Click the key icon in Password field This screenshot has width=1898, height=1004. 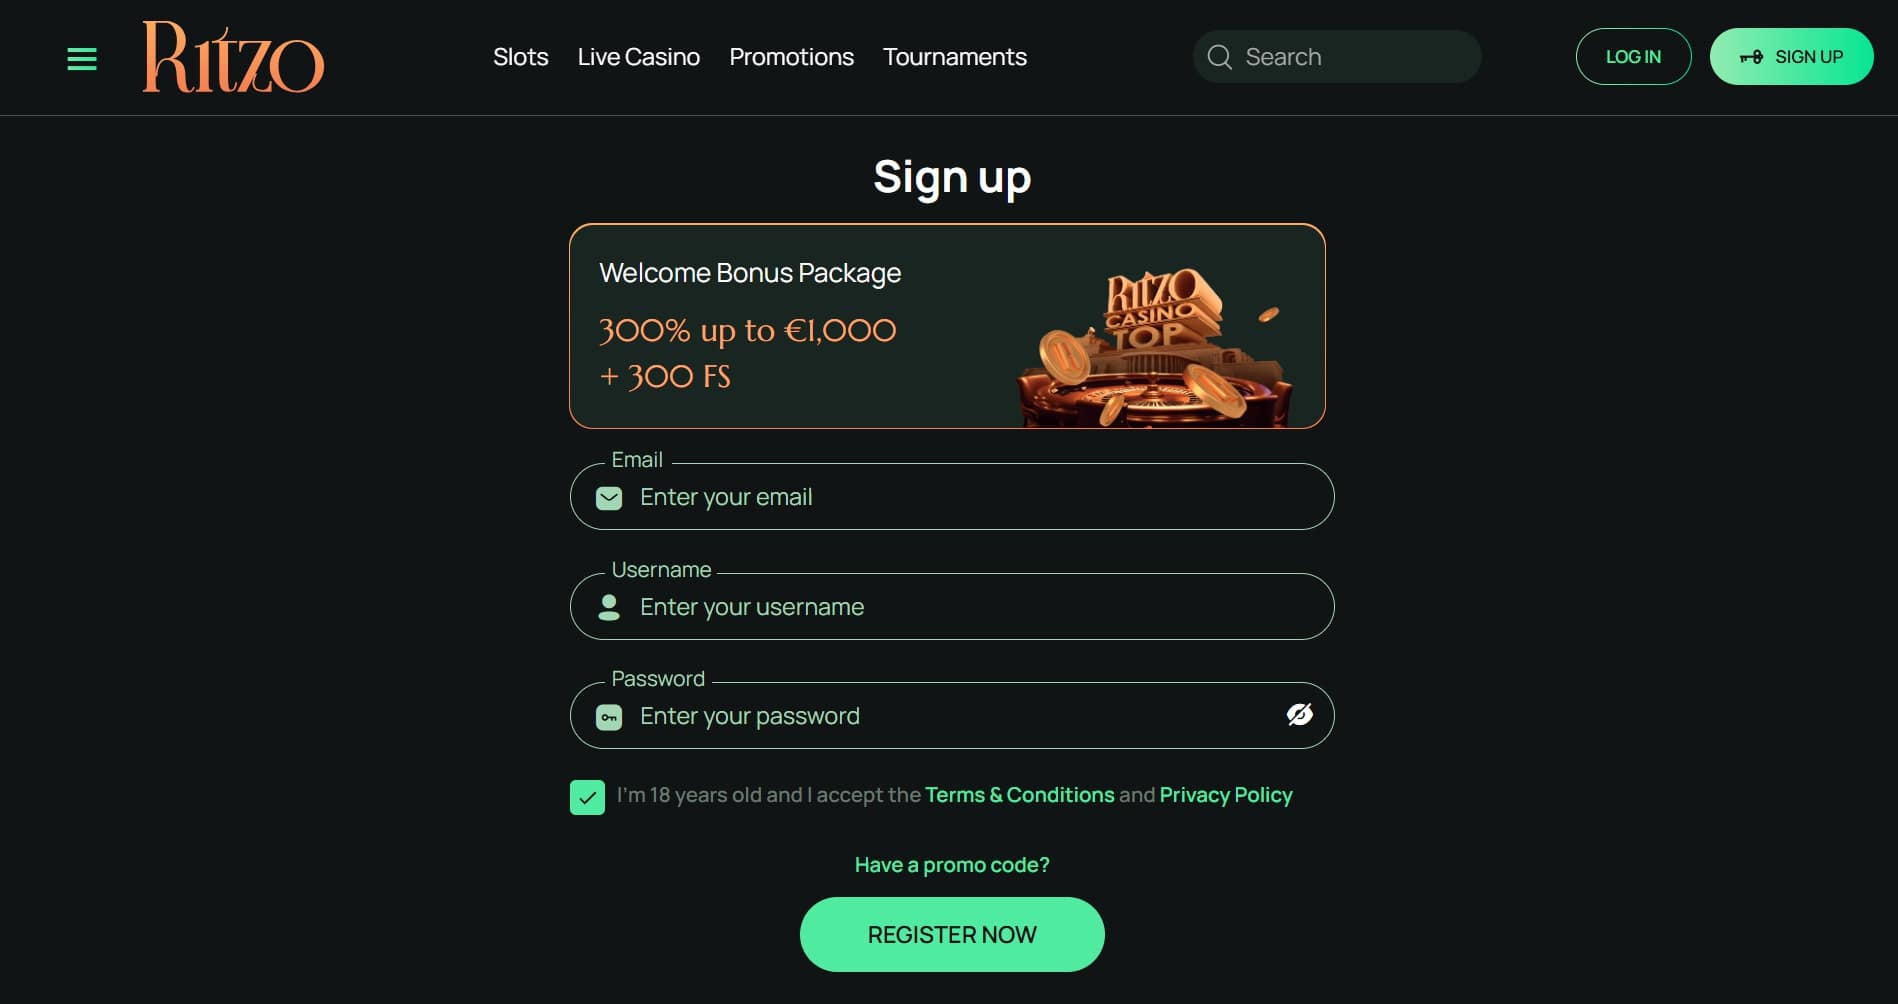(609, 717)
